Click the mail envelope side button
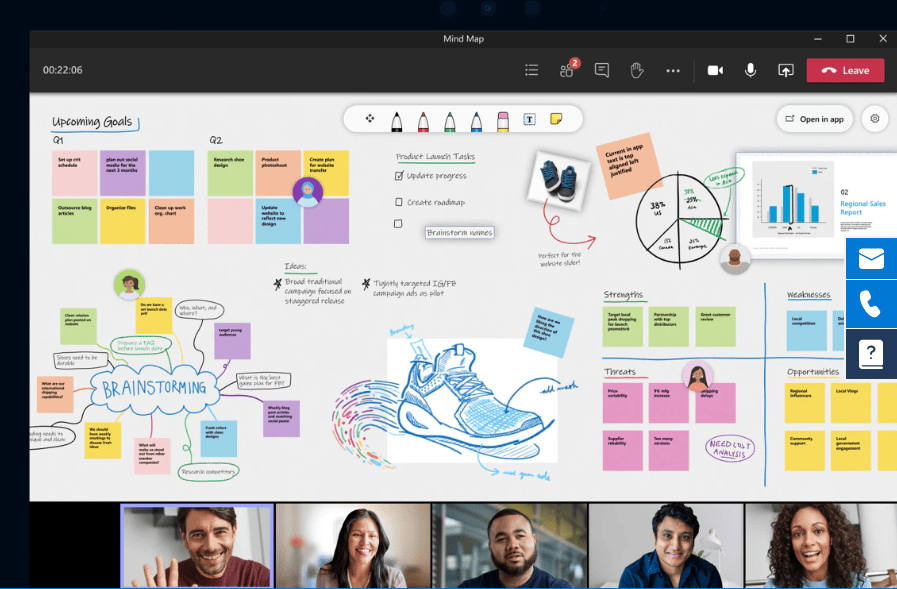897x589 pixels. [871, 258]
